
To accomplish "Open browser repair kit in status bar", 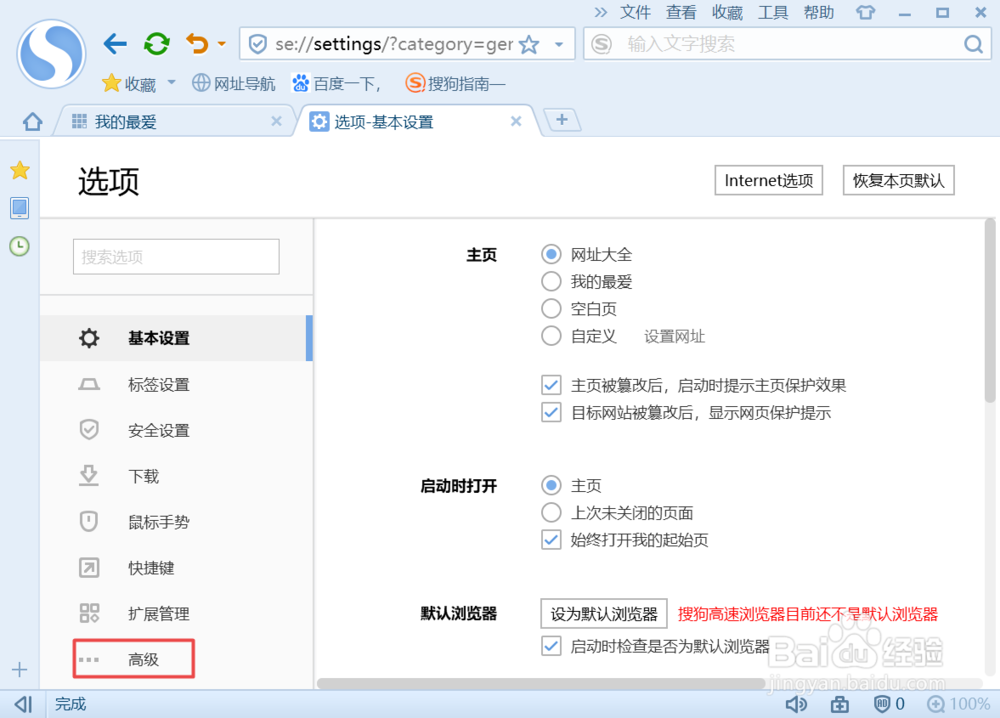I will (x=839, y=704).
